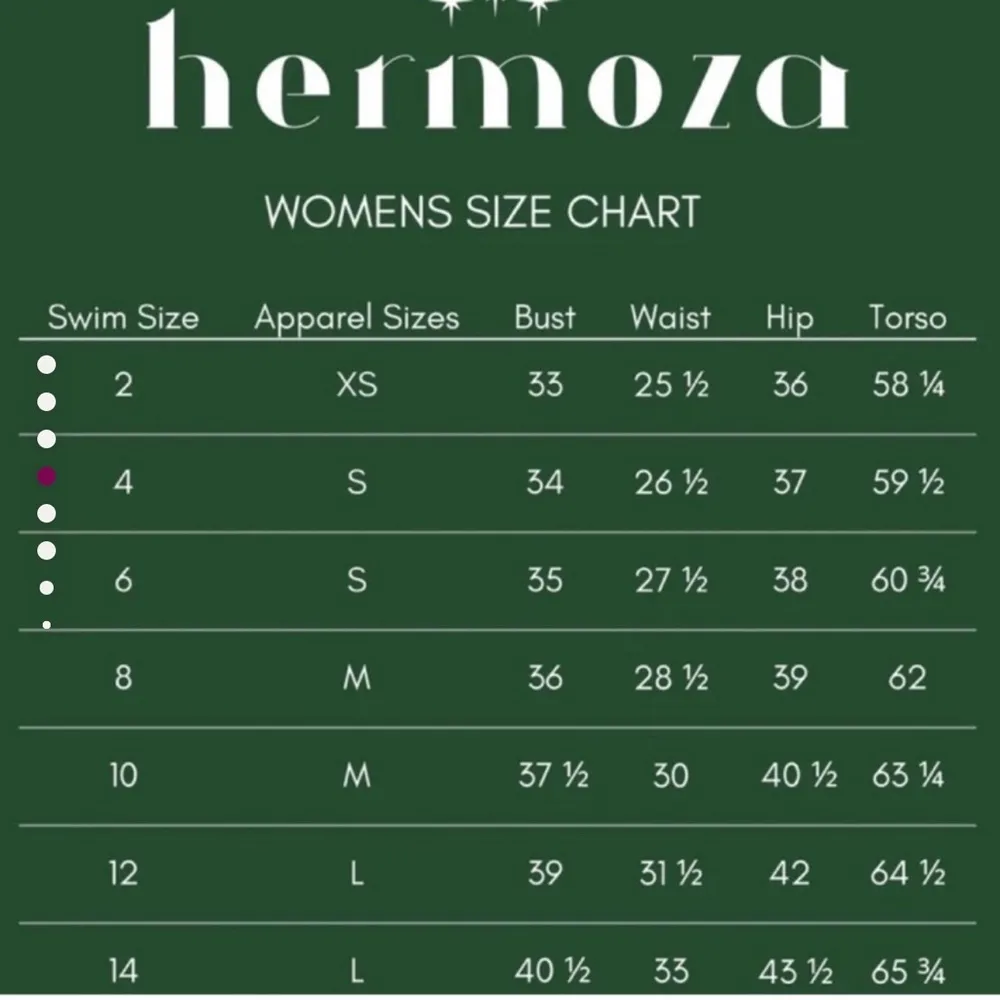Viewport: 1000px width, 1000px height.
Task: Select the sixth carousel dot from top
Action: (x=46, y=550)
